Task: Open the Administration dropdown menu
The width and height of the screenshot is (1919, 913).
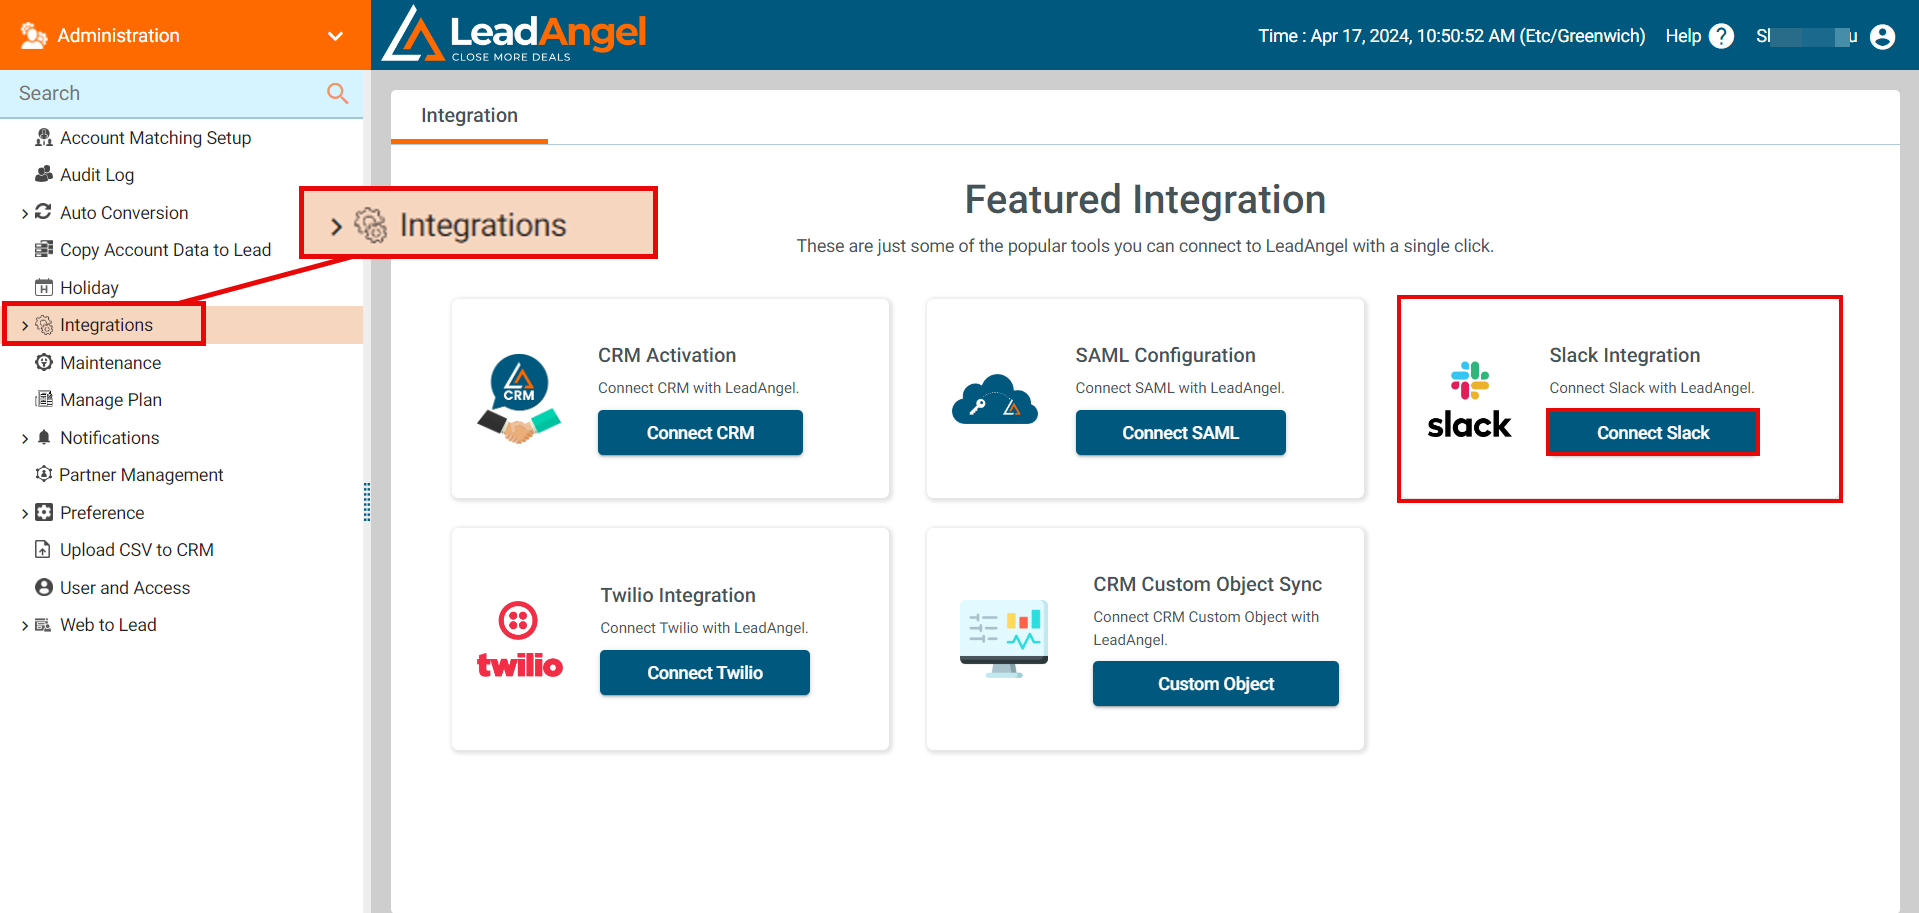Action: tap(335, 36)
